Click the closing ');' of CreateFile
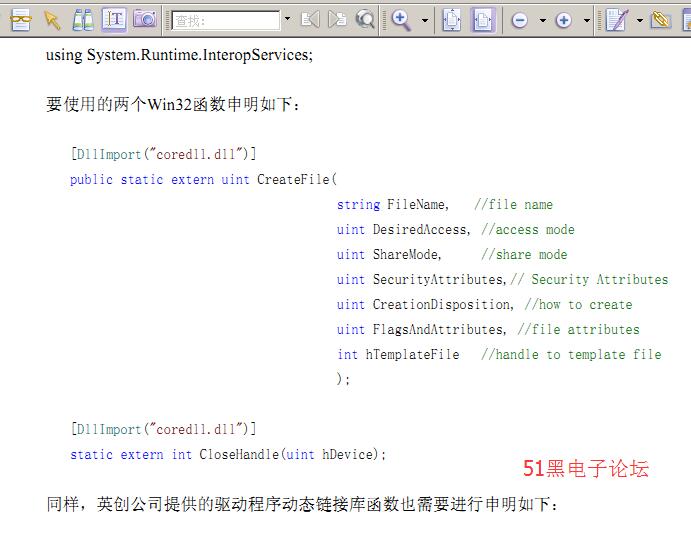Screen dimensions: 691x543 [343, 379]
